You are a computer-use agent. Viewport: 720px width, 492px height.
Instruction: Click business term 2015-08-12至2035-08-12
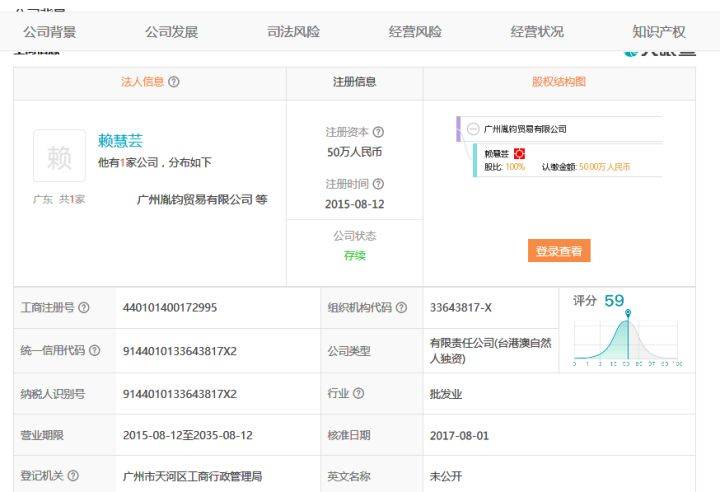tap(187, 435)
